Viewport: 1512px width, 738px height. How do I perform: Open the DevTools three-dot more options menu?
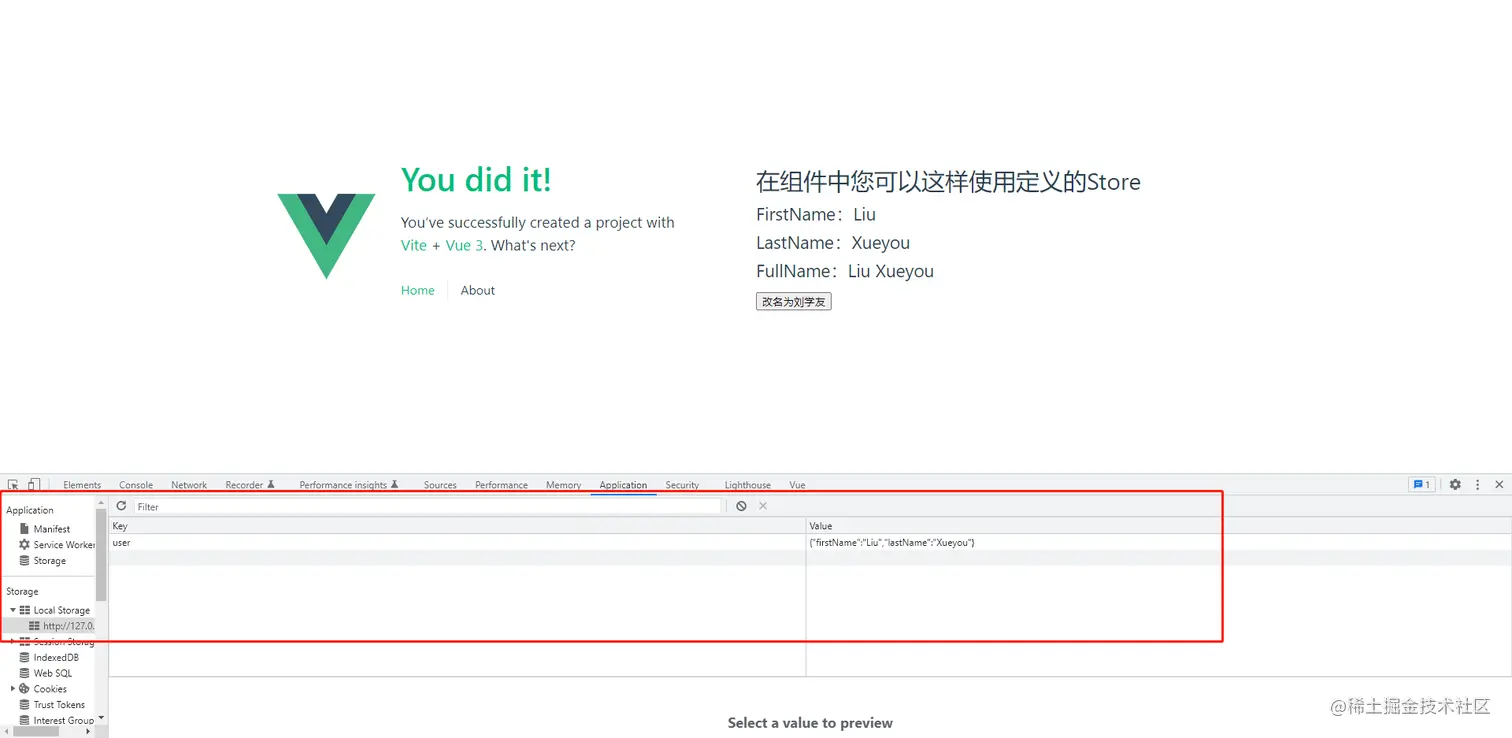tap(1477, 485)
